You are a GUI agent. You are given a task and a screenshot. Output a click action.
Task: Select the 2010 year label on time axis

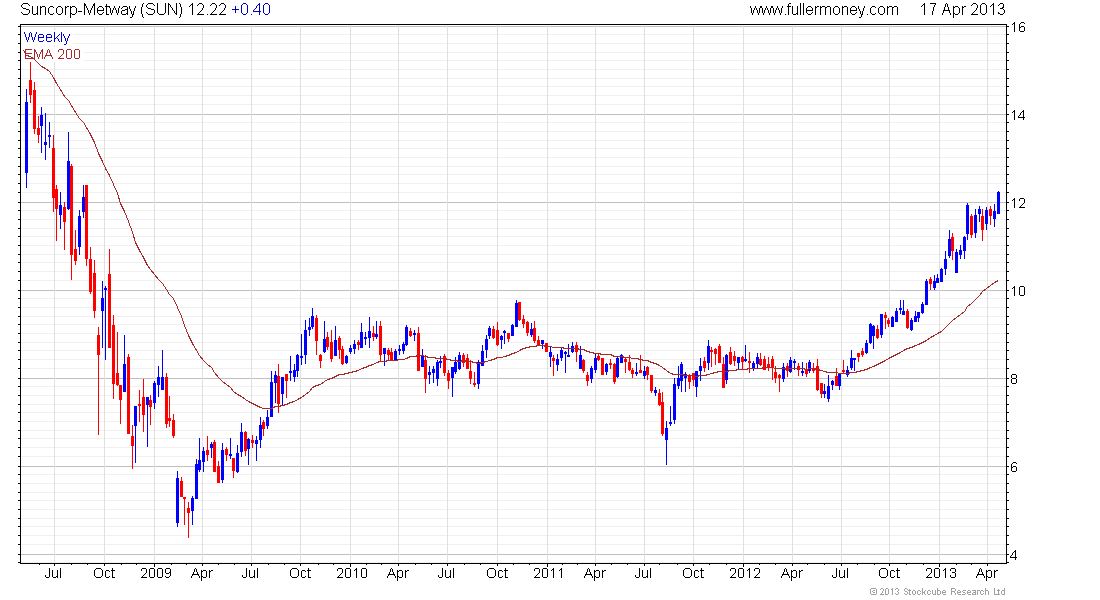pyautogui.click(x=351, y=573)
